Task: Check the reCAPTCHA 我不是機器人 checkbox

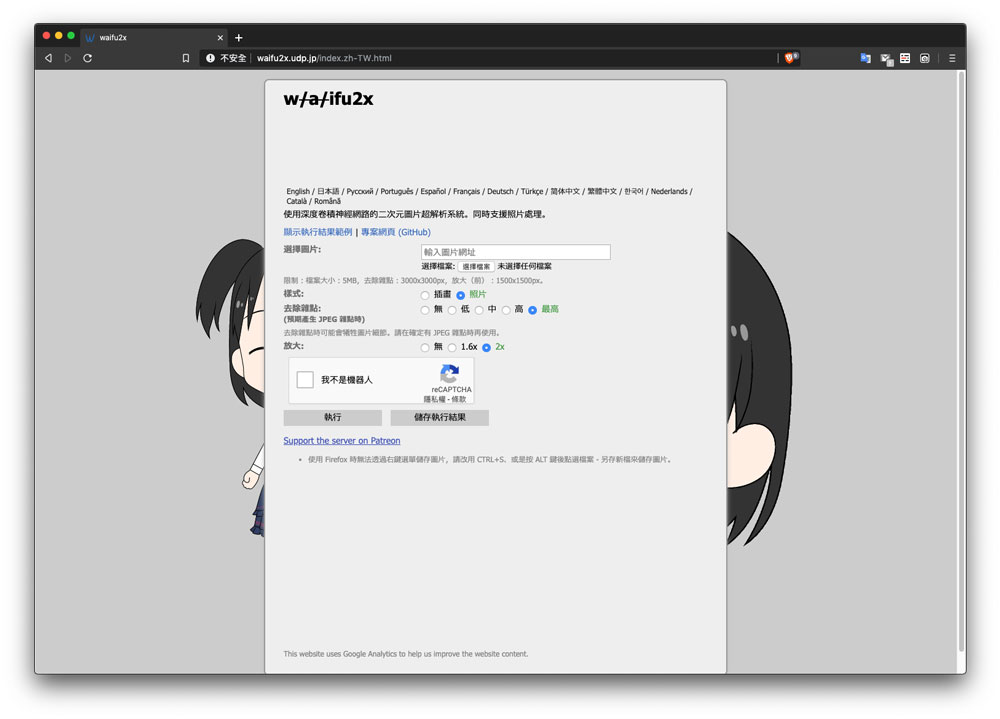Action: [305, 380]
